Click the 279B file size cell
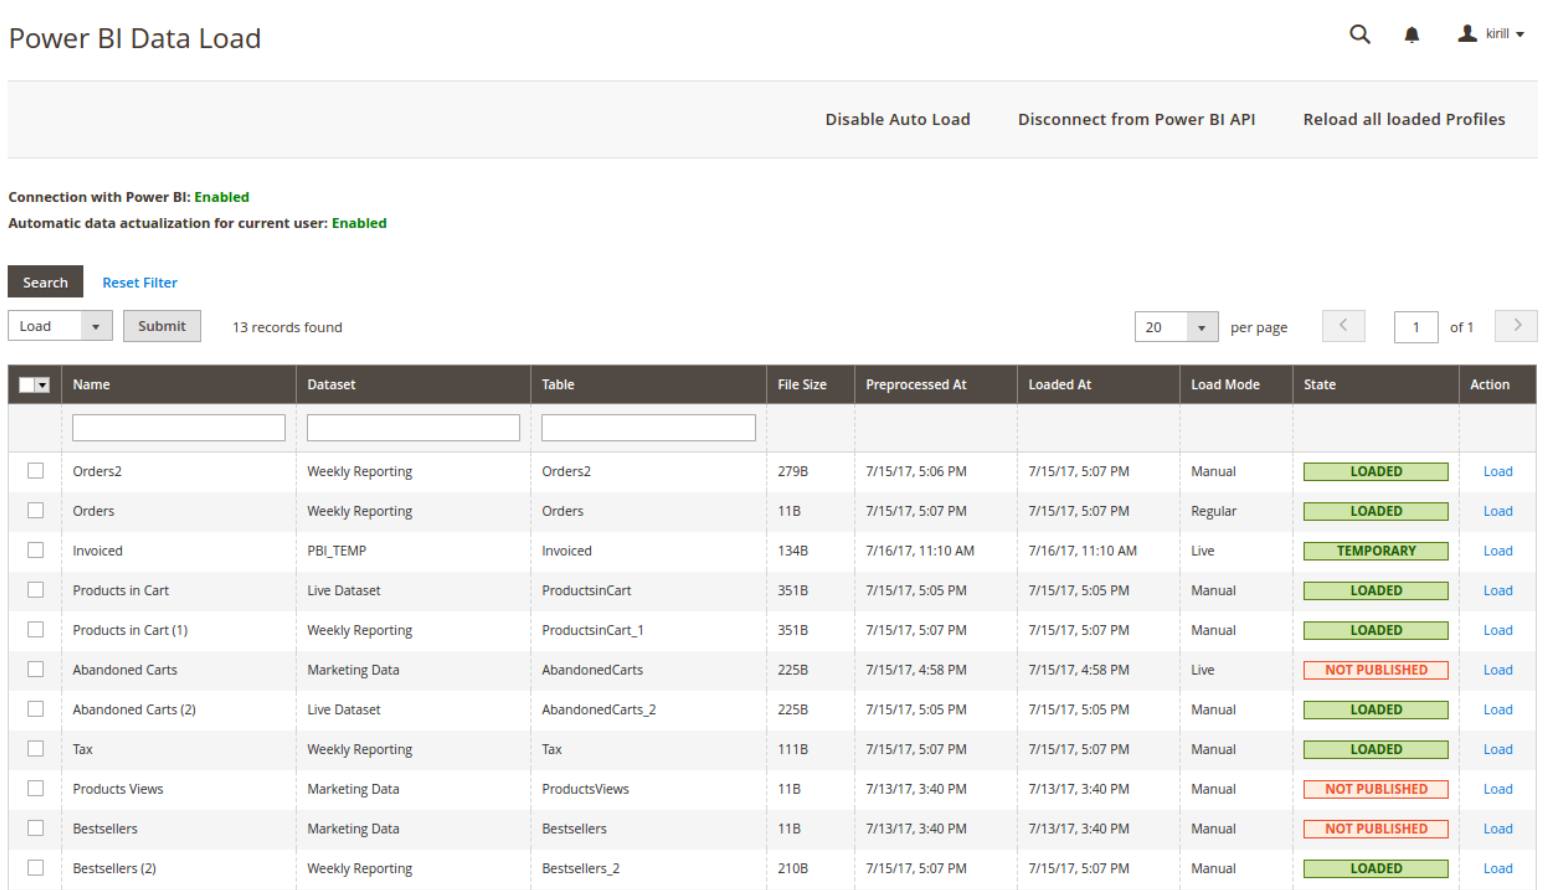This screenshot has width=1544, height=890. coord(793,471)
